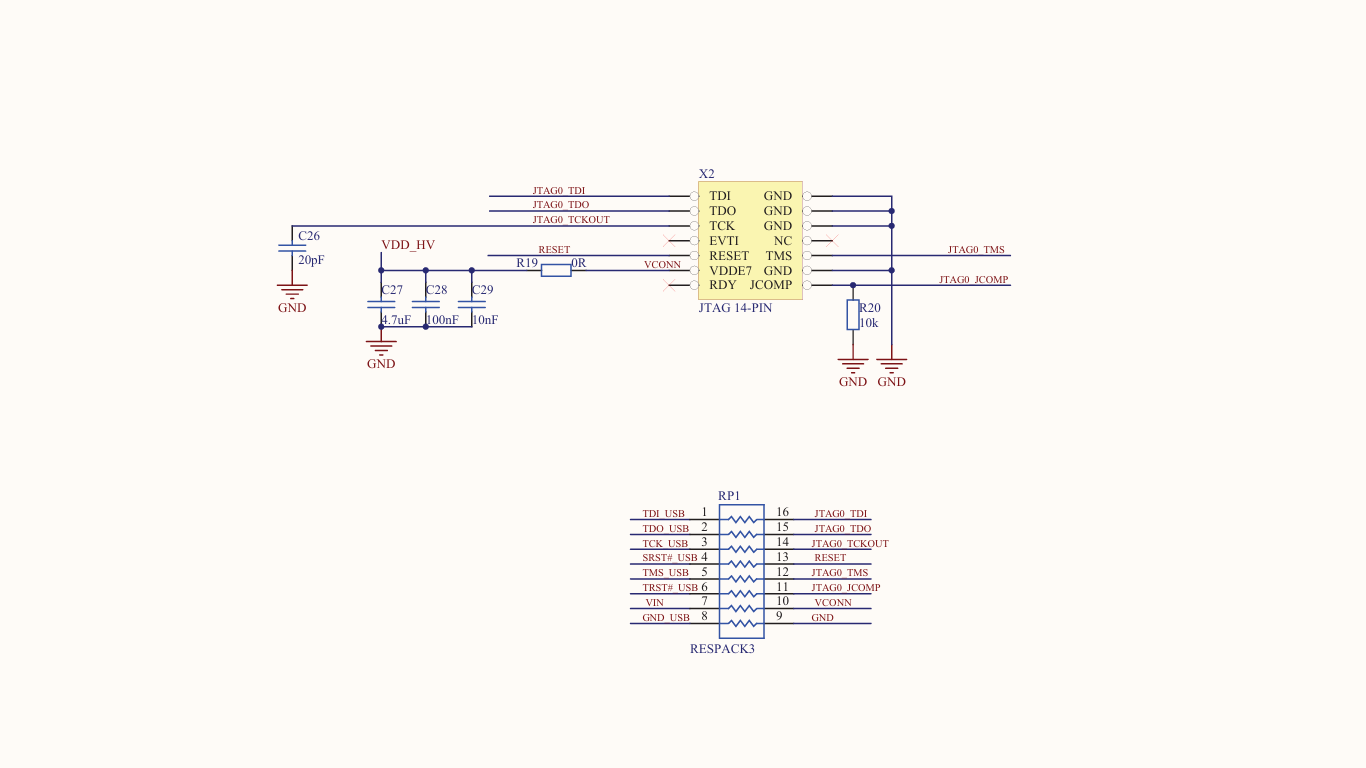Select the RP1 resistor pack body

coord(742,571)
